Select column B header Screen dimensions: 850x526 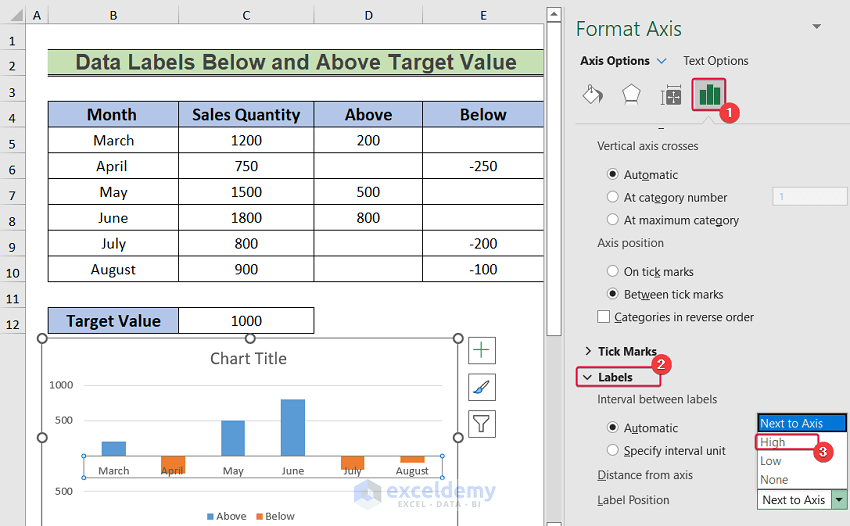(113, 15)
